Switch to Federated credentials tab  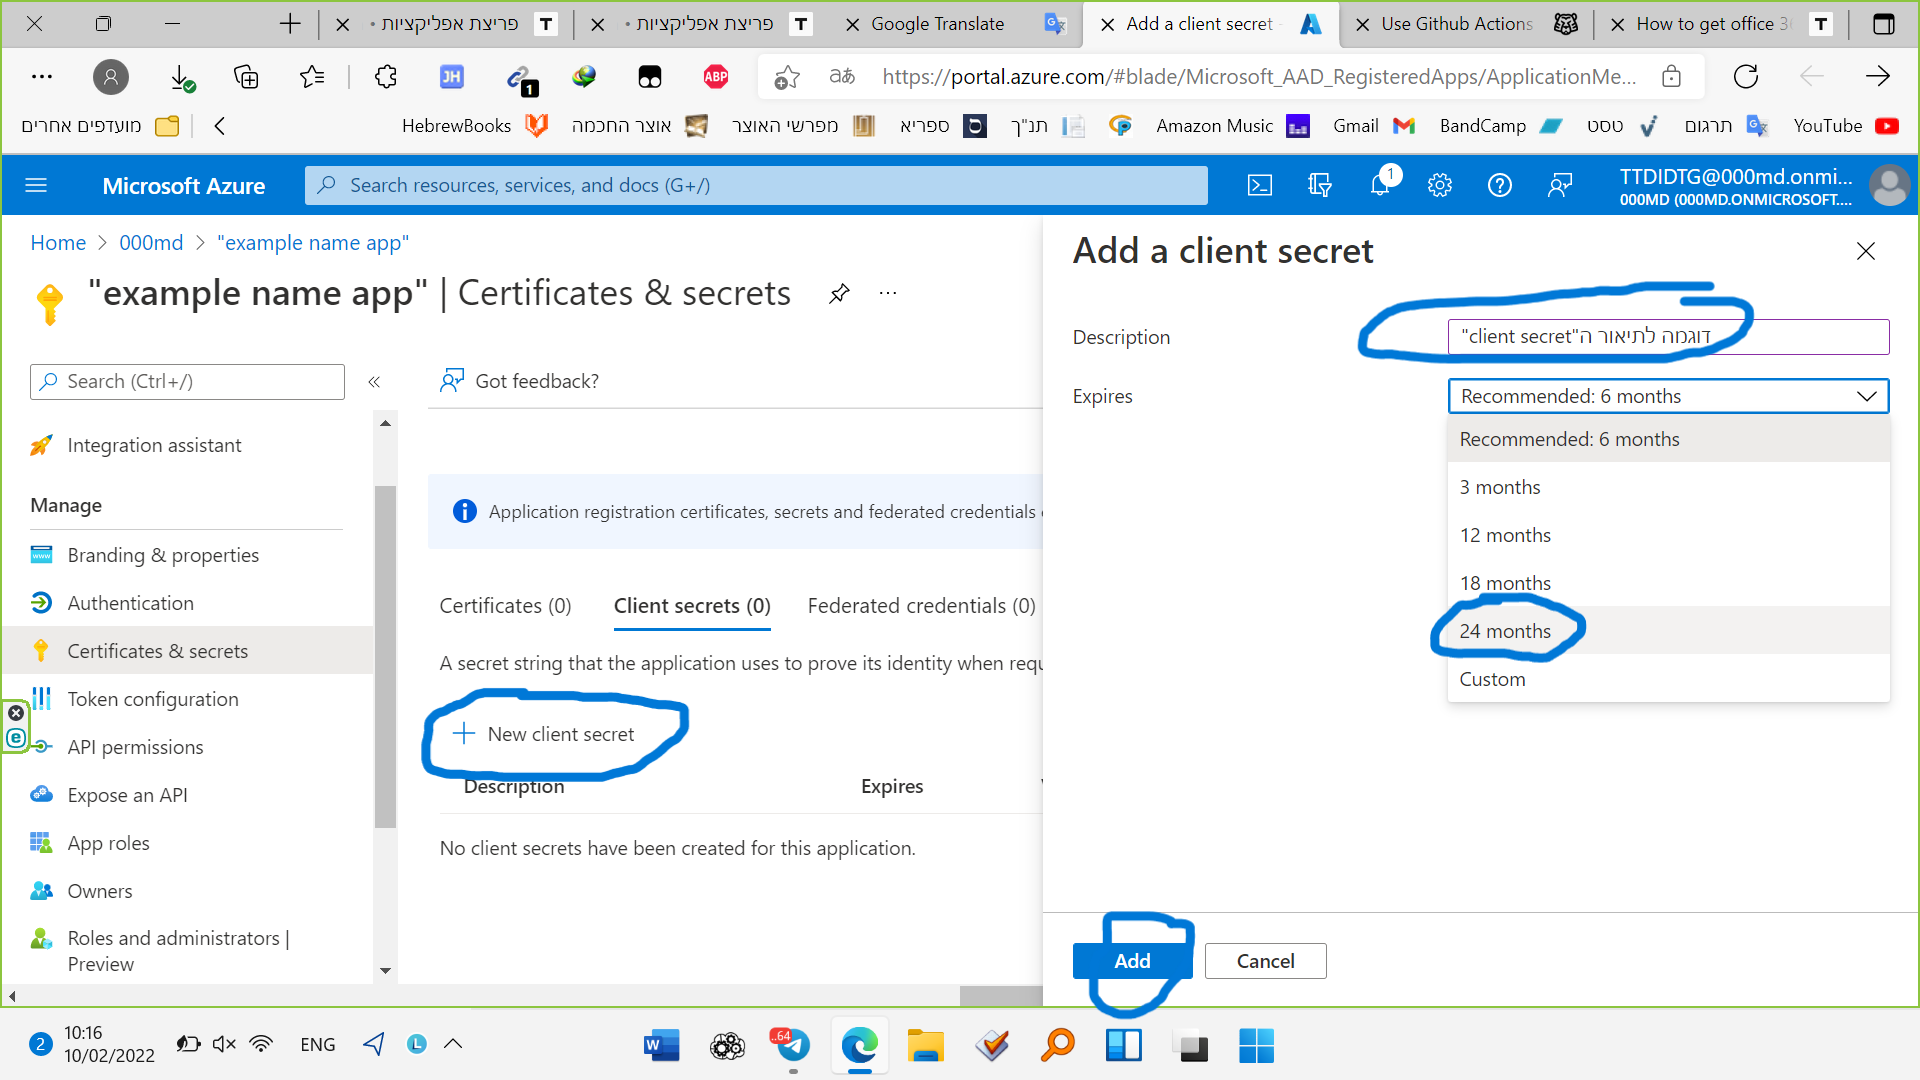click(x=921, y=606)
